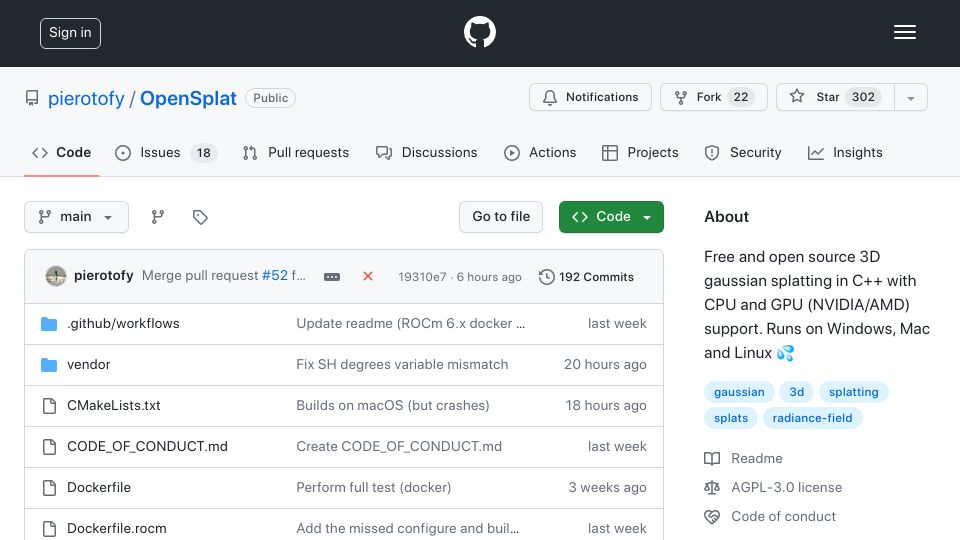This screenshot has width=960, height=540.
Task: Switch to the Code tab
Action: click(61, 152)
